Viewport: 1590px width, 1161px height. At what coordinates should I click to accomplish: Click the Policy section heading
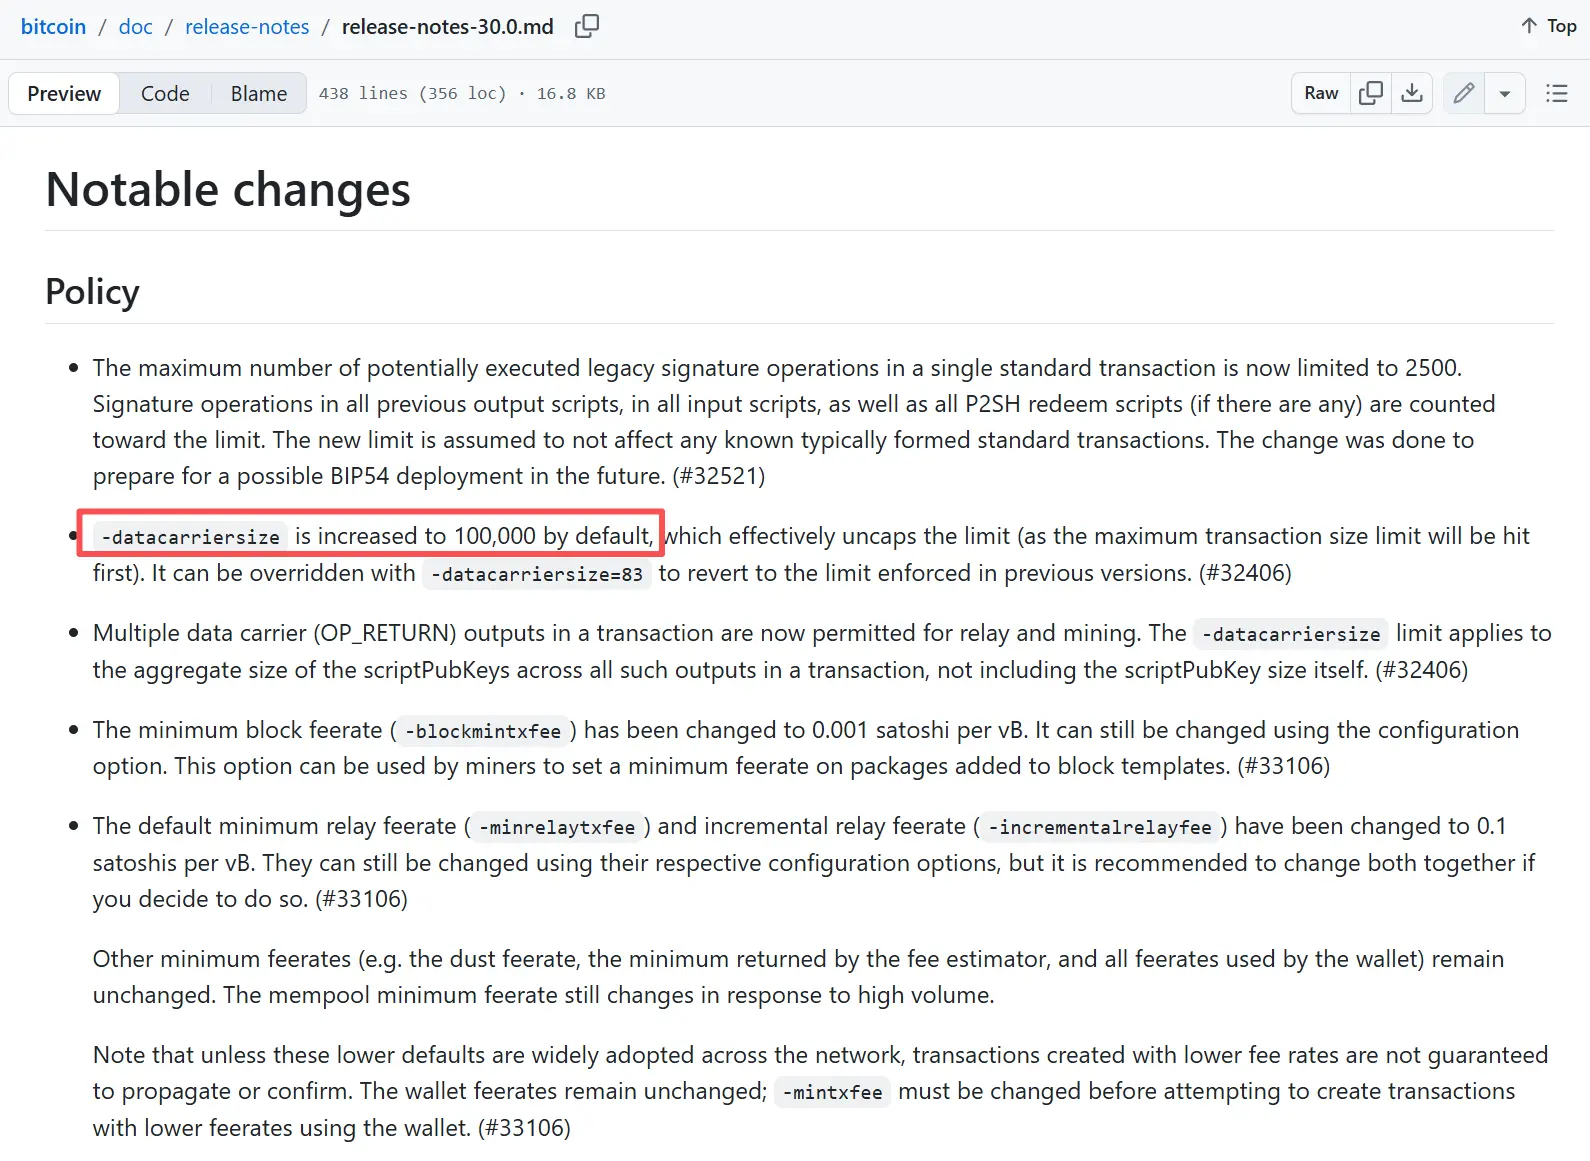coord(92,291)
